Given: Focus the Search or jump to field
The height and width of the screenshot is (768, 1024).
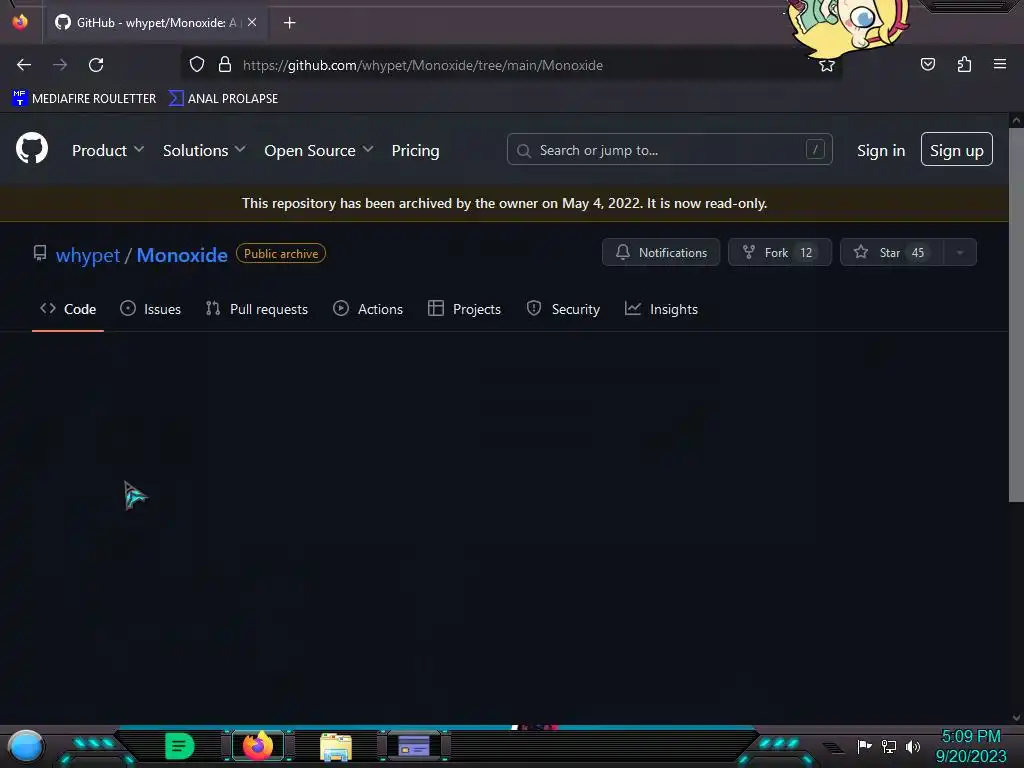Looking at the screenshot, I should click(669, 150).
